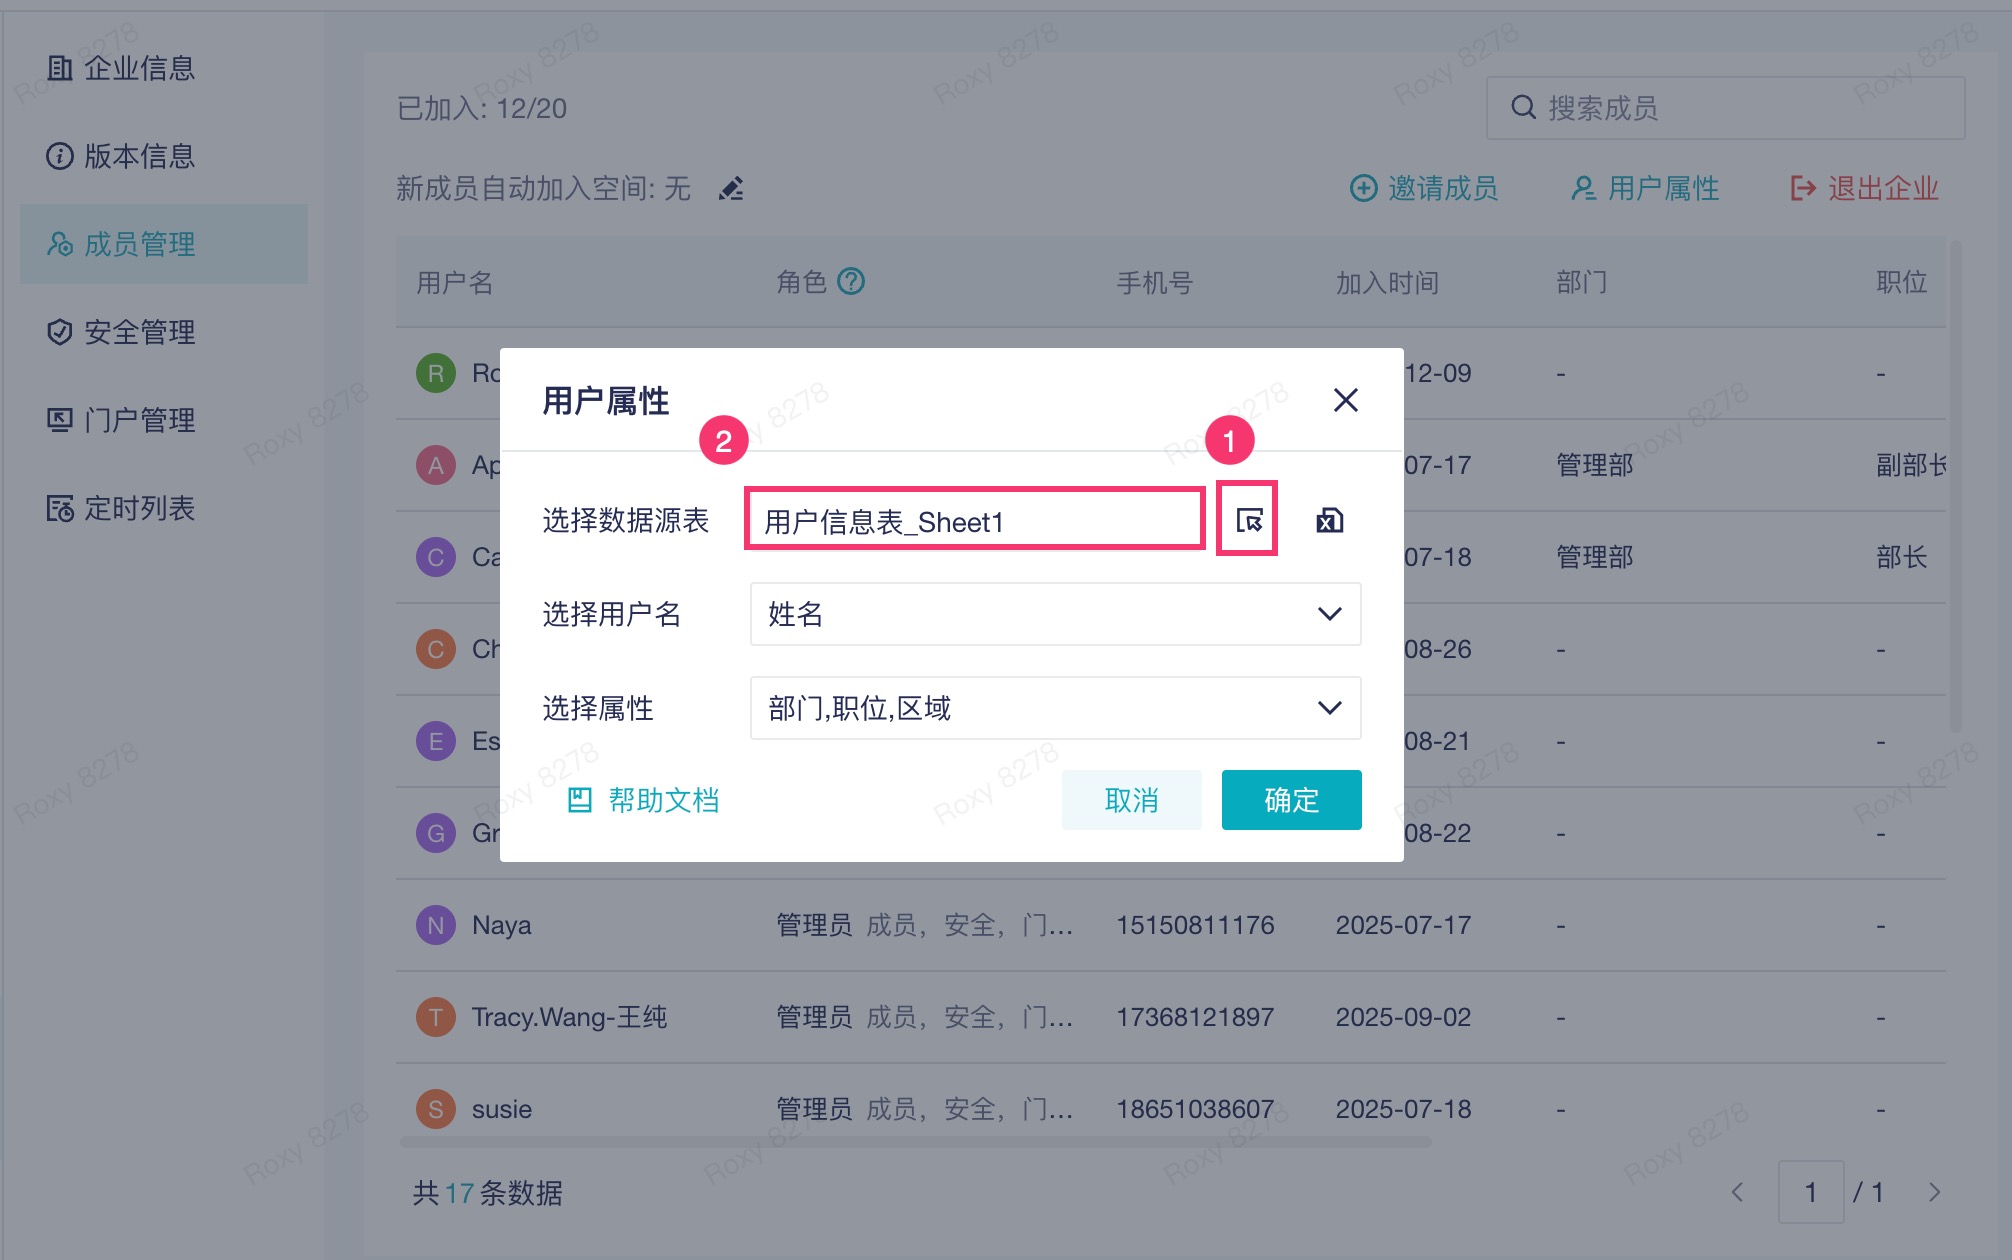Click the edit pencil beside 新成员自动加入空间

(731, 188)
